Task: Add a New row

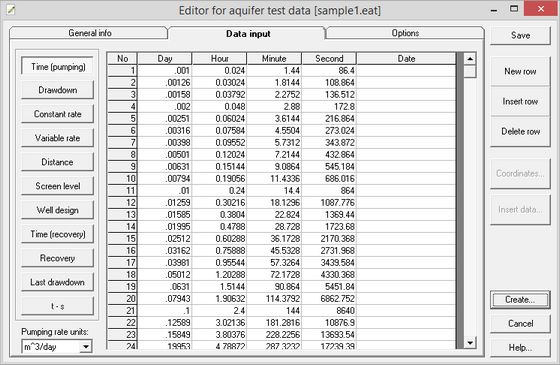Action: (x=520, y=71)
